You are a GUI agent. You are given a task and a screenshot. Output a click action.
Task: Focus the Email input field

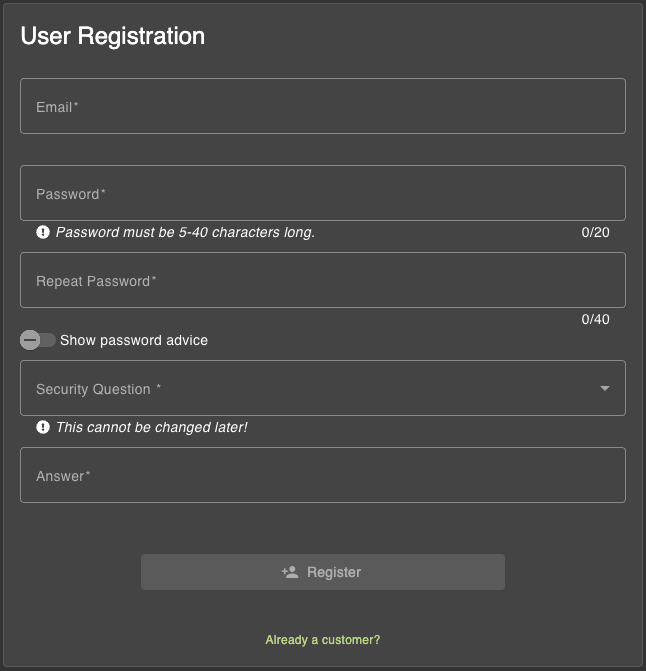[322, 106]
